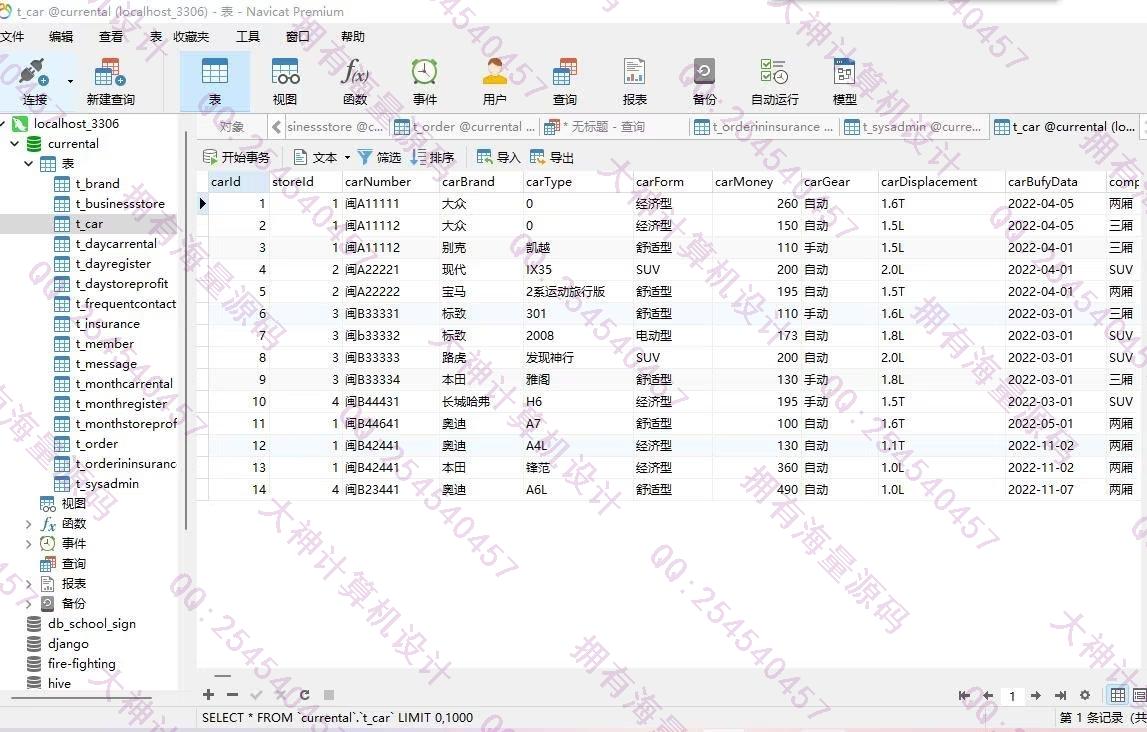Select the fire-fighting database
Image resolution: width=1147 pixels, height=732 pixels.
click(x=81, y=663)
